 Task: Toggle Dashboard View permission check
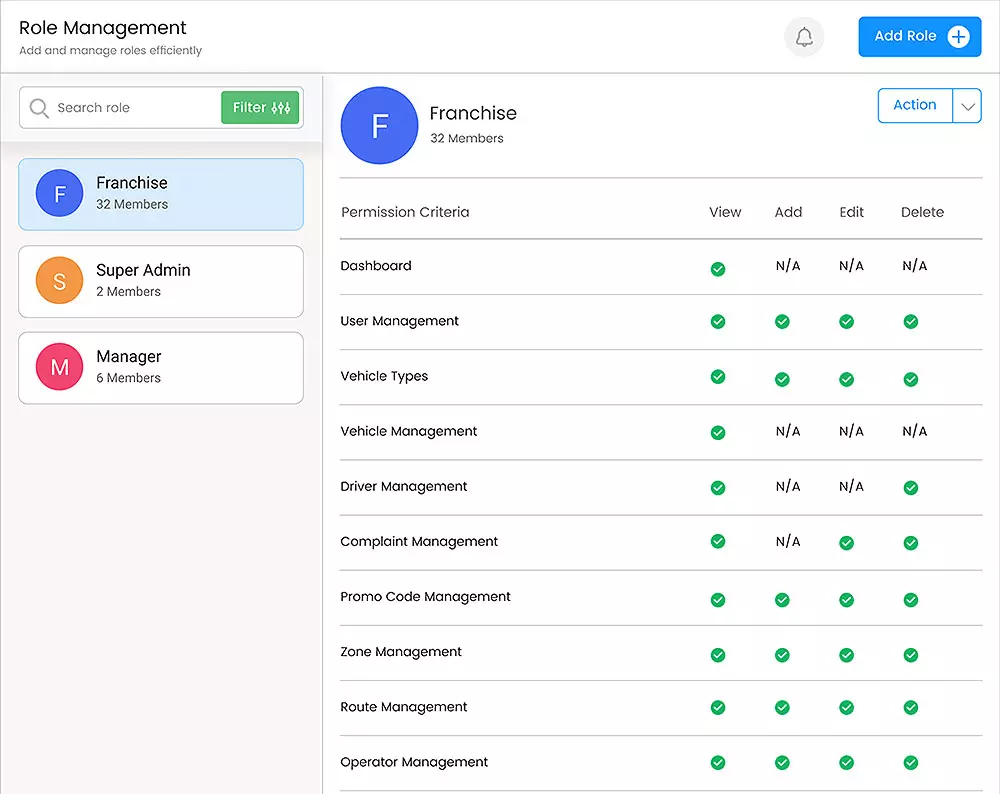pos(718,268)
